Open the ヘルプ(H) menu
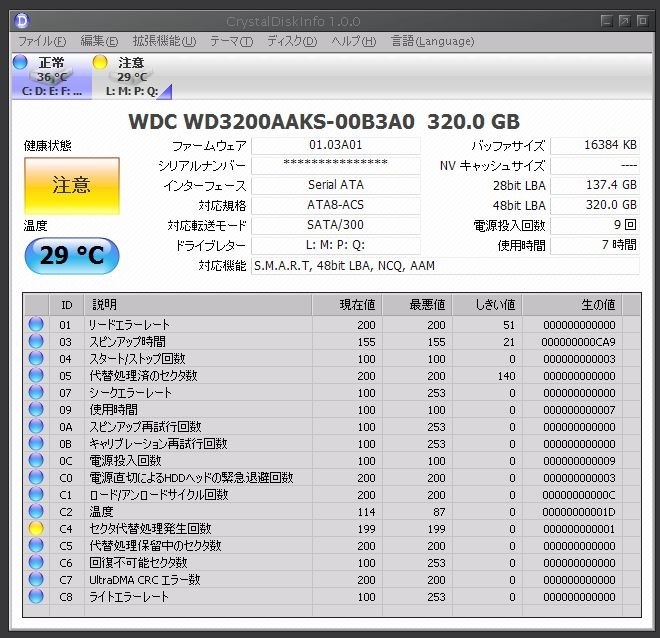Viewport: 660px width, 638px height. [x=354, y=41]
